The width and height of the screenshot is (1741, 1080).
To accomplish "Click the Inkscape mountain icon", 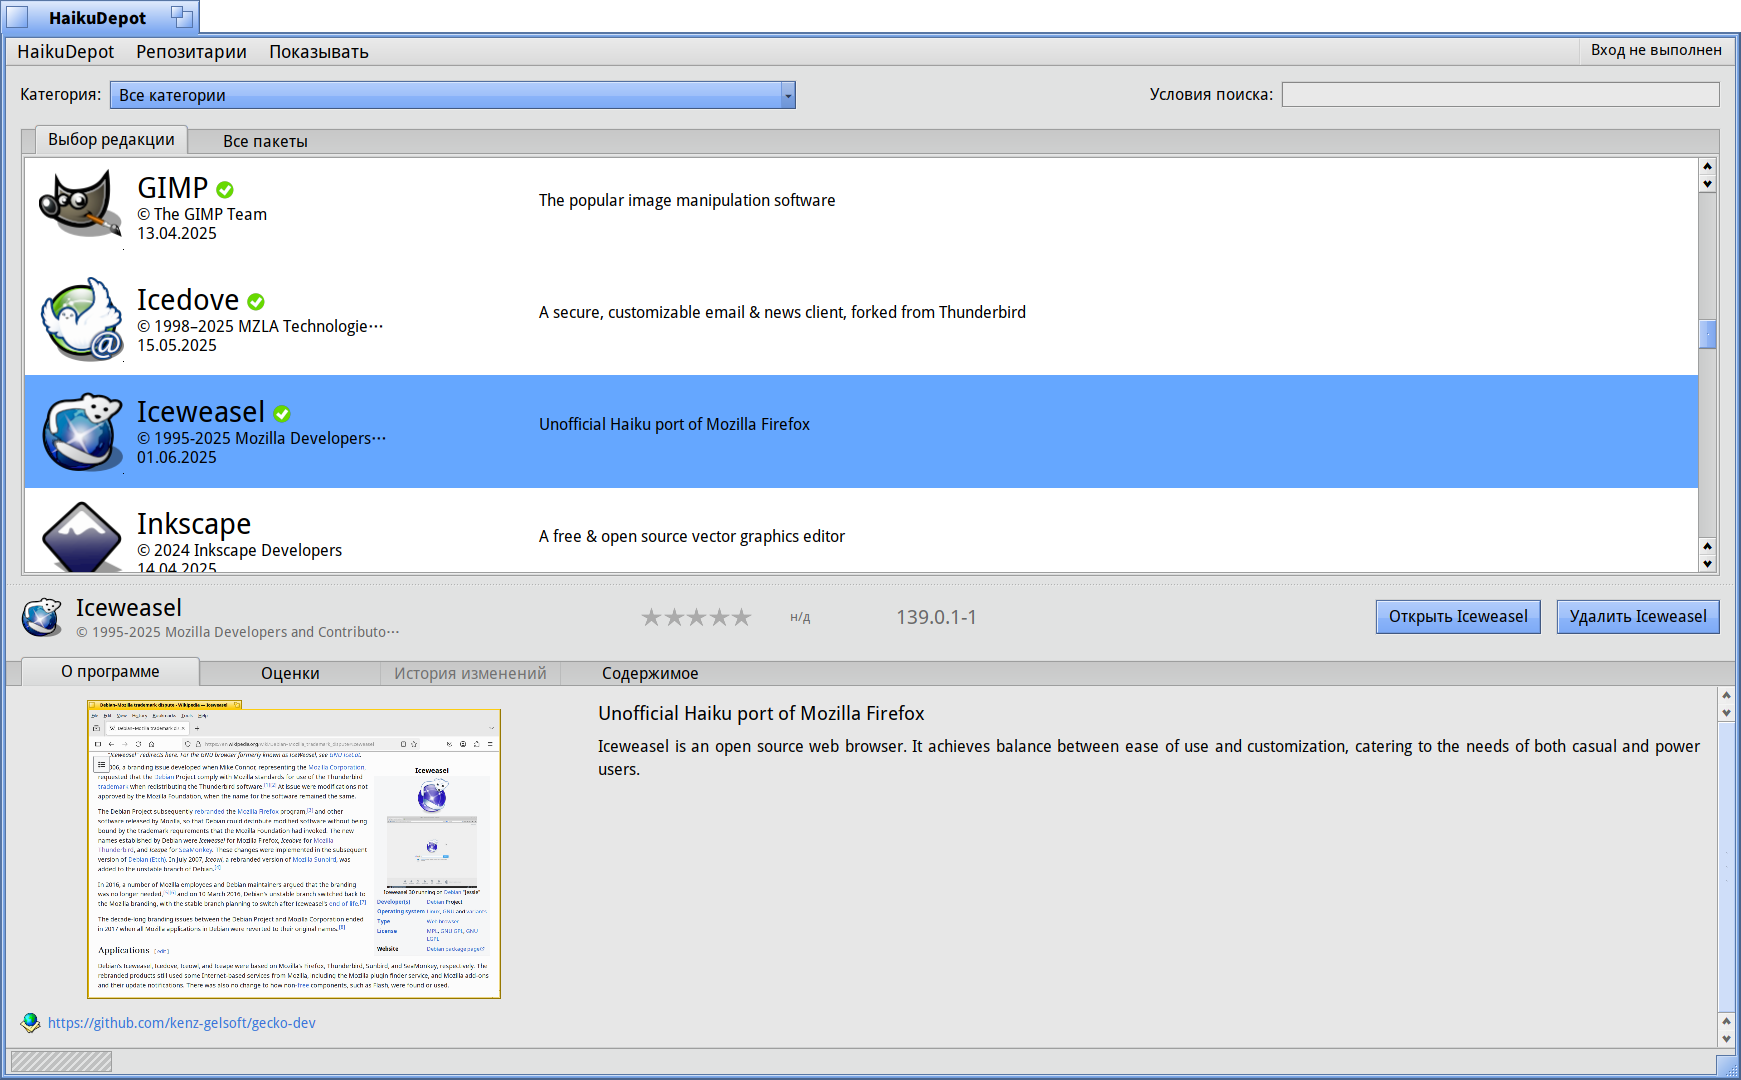I will [82, 538].
